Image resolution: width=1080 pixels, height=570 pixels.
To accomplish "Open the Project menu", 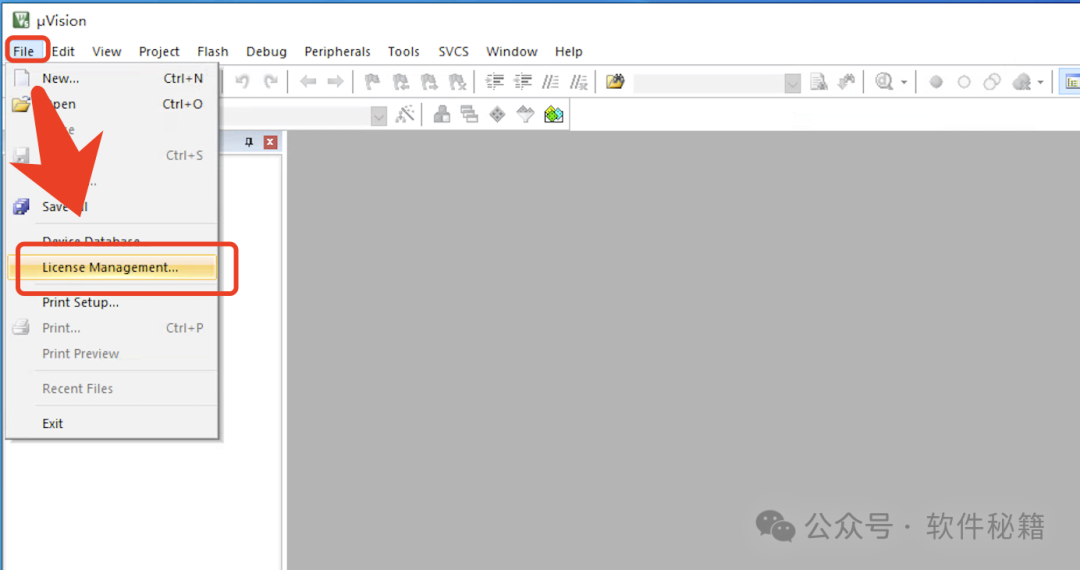I will point(159,51).
